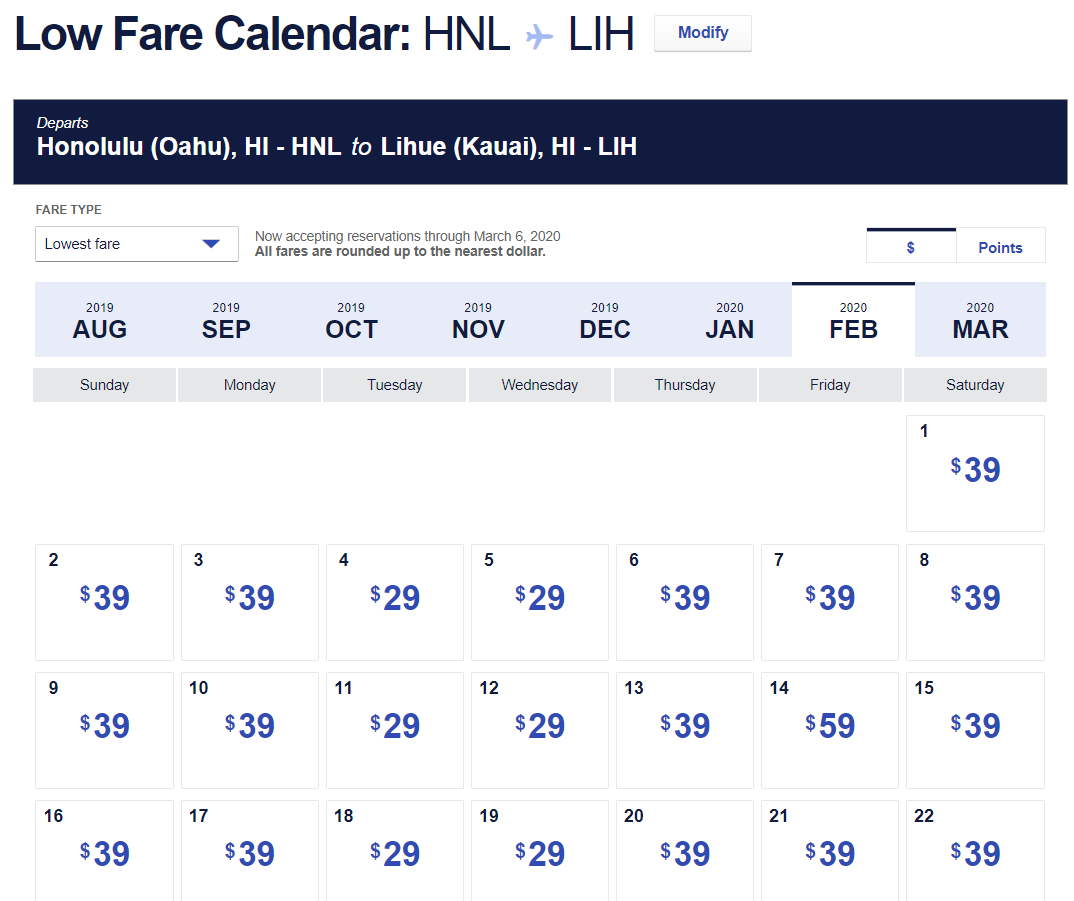Select the $39 fare on February 22
Viewport: 1074px width, 901px height.
click(x=975, y=854)
